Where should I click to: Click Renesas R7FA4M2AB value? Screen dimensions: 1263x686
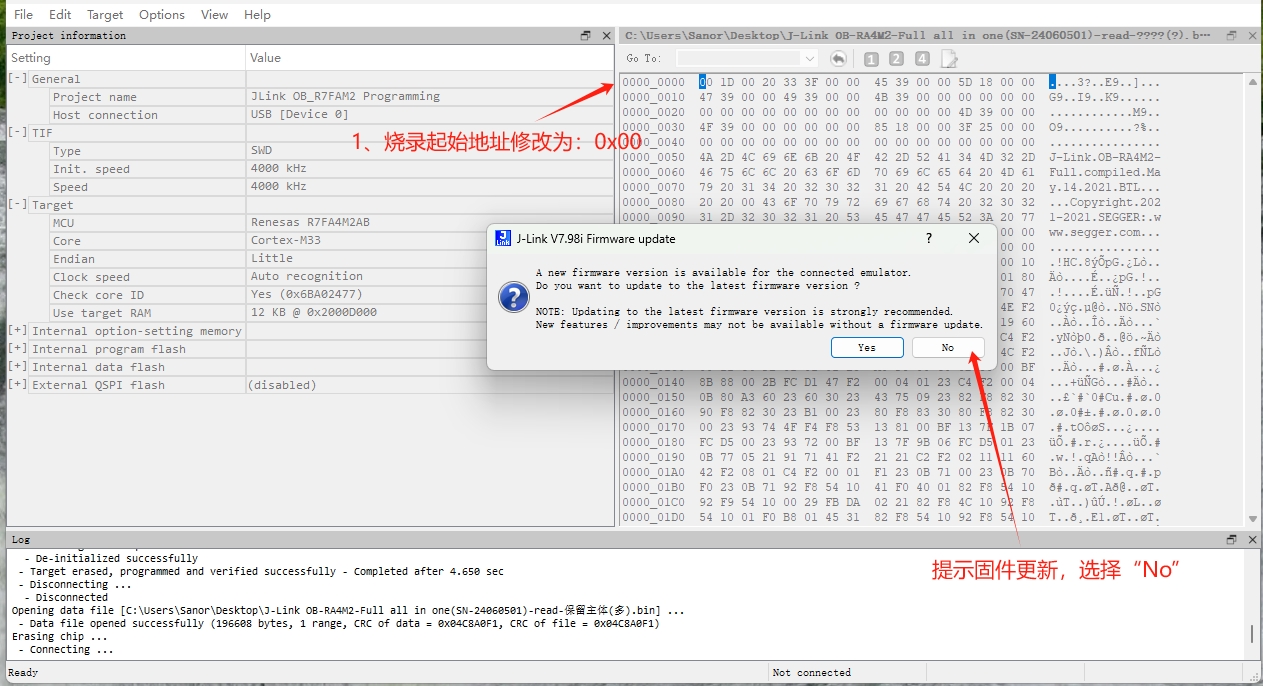click(x=310, y=223)
